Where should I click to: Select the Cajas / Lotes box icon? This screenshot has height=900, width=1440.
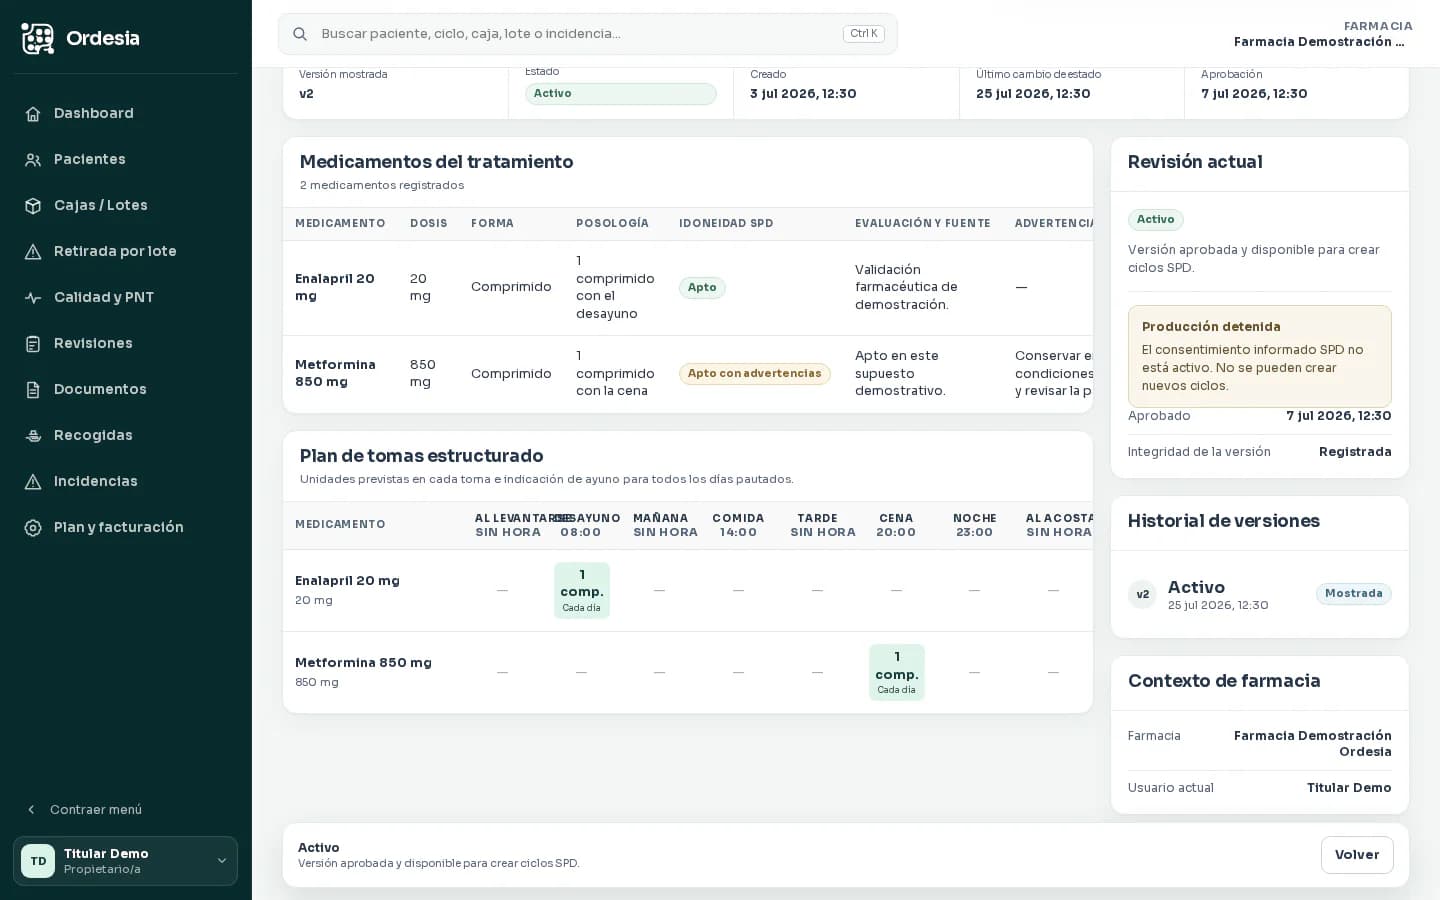click(33, 205)
